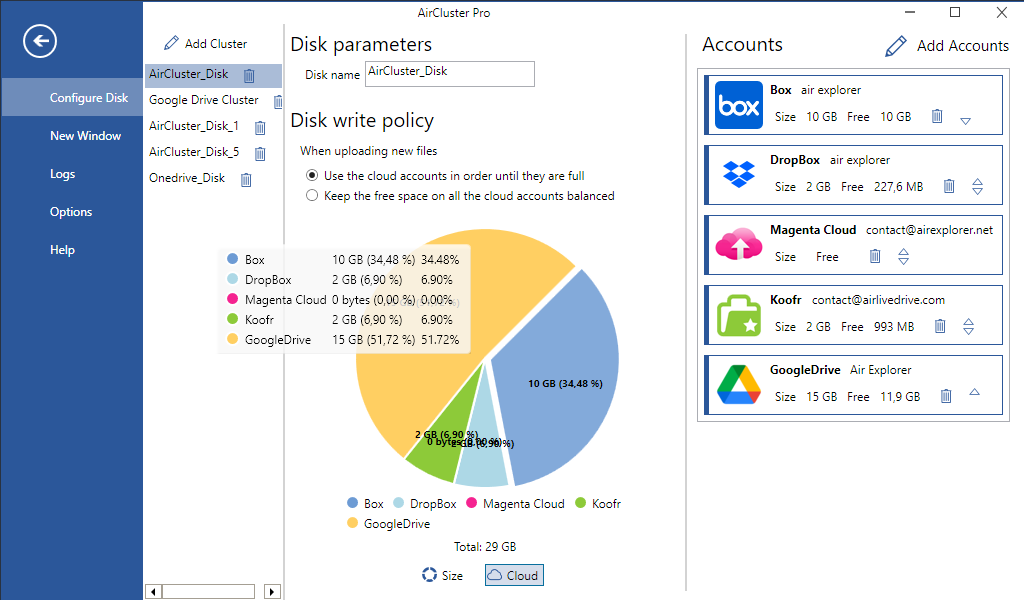The height and width of the screenshot is (600, 1024).
Task: Go back using the circled arrow icon
Action: click(x=40, y=41)
